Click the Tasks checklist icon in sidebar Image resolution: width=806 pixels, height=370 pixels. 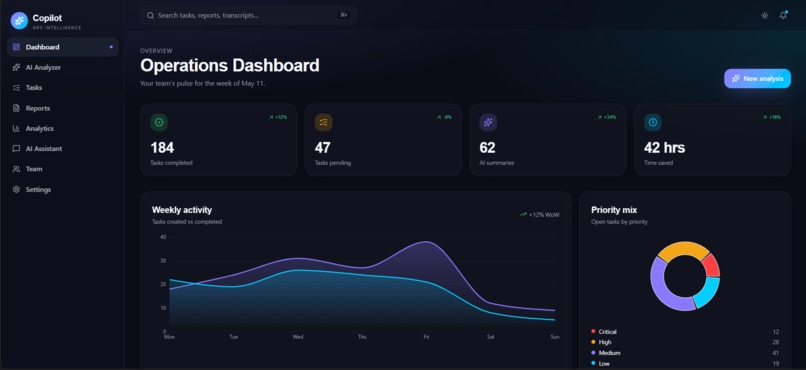[16, 87]
